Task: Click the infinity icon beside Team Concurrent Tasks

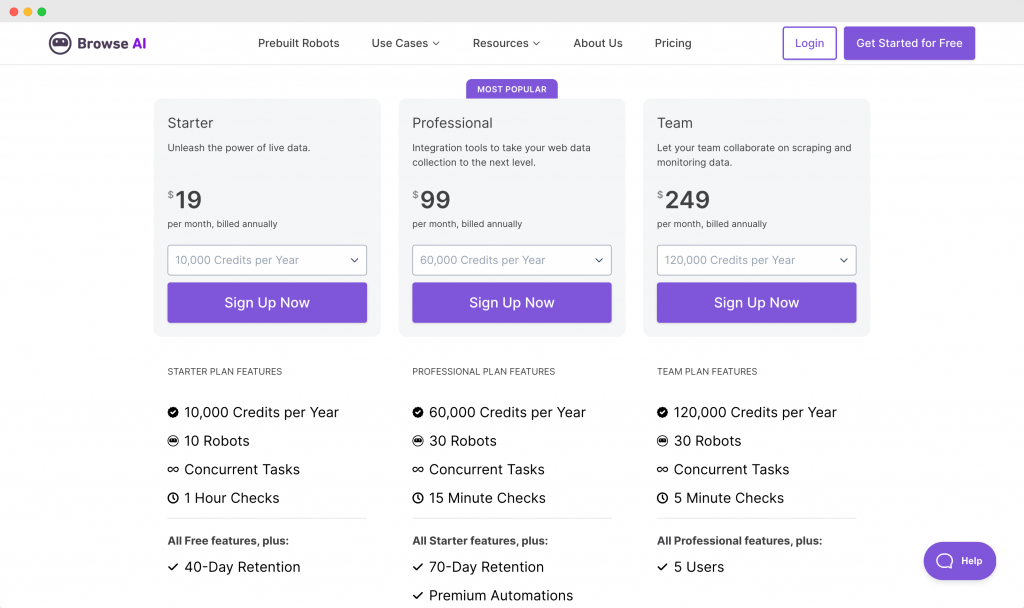Action: coord(662,470)
